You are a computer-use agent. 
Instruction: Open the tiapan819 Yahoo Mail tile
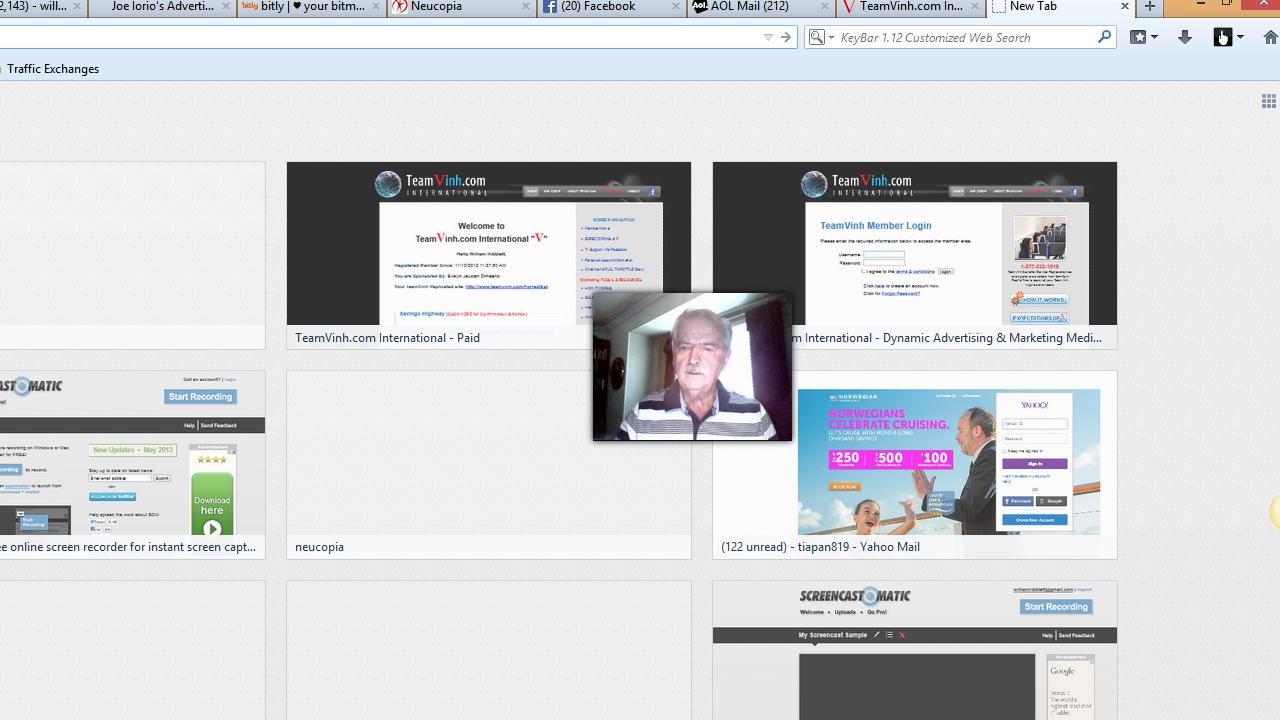tap(914, 462)
